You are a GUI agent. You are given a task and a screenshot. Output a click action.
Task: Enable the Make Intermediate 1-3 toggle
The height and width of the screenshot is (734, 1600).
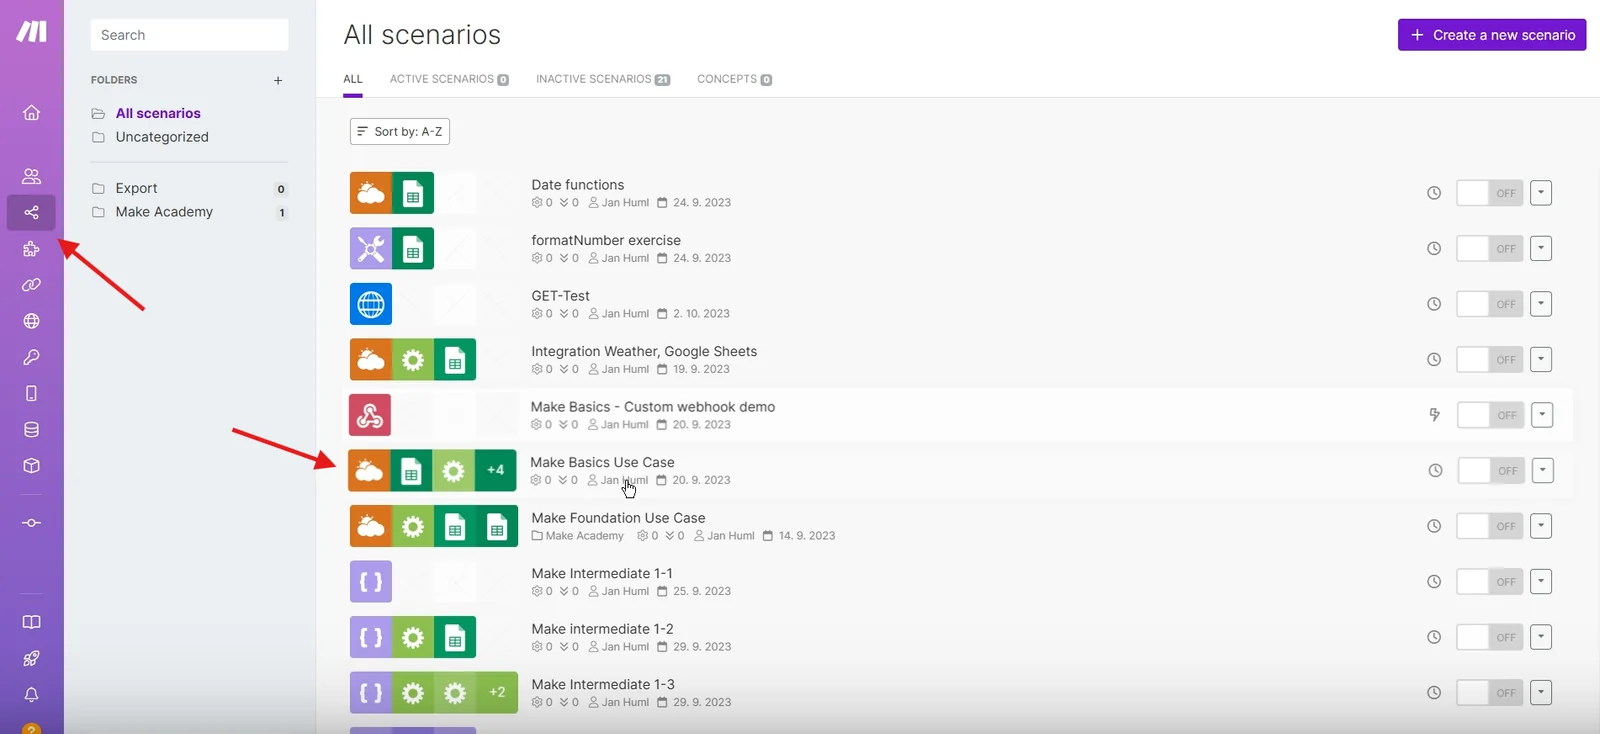point(1489,692)
